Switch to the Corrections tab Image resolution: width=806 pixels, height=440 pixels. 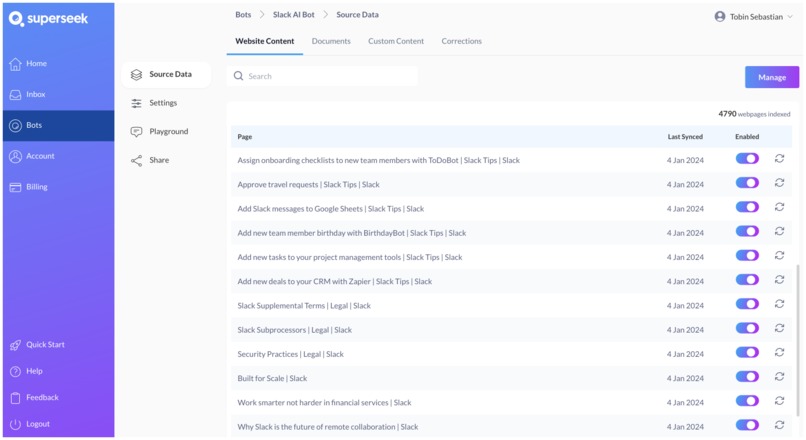[462, 41]
